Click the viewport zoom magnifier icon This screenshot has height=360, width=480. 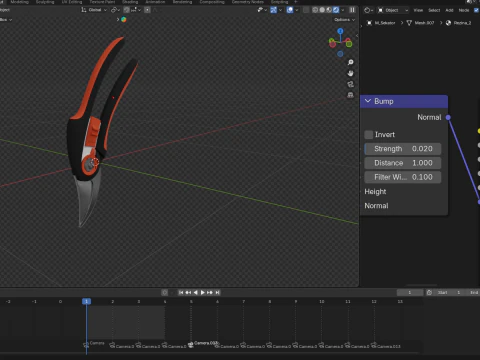(x=350, y=62)
